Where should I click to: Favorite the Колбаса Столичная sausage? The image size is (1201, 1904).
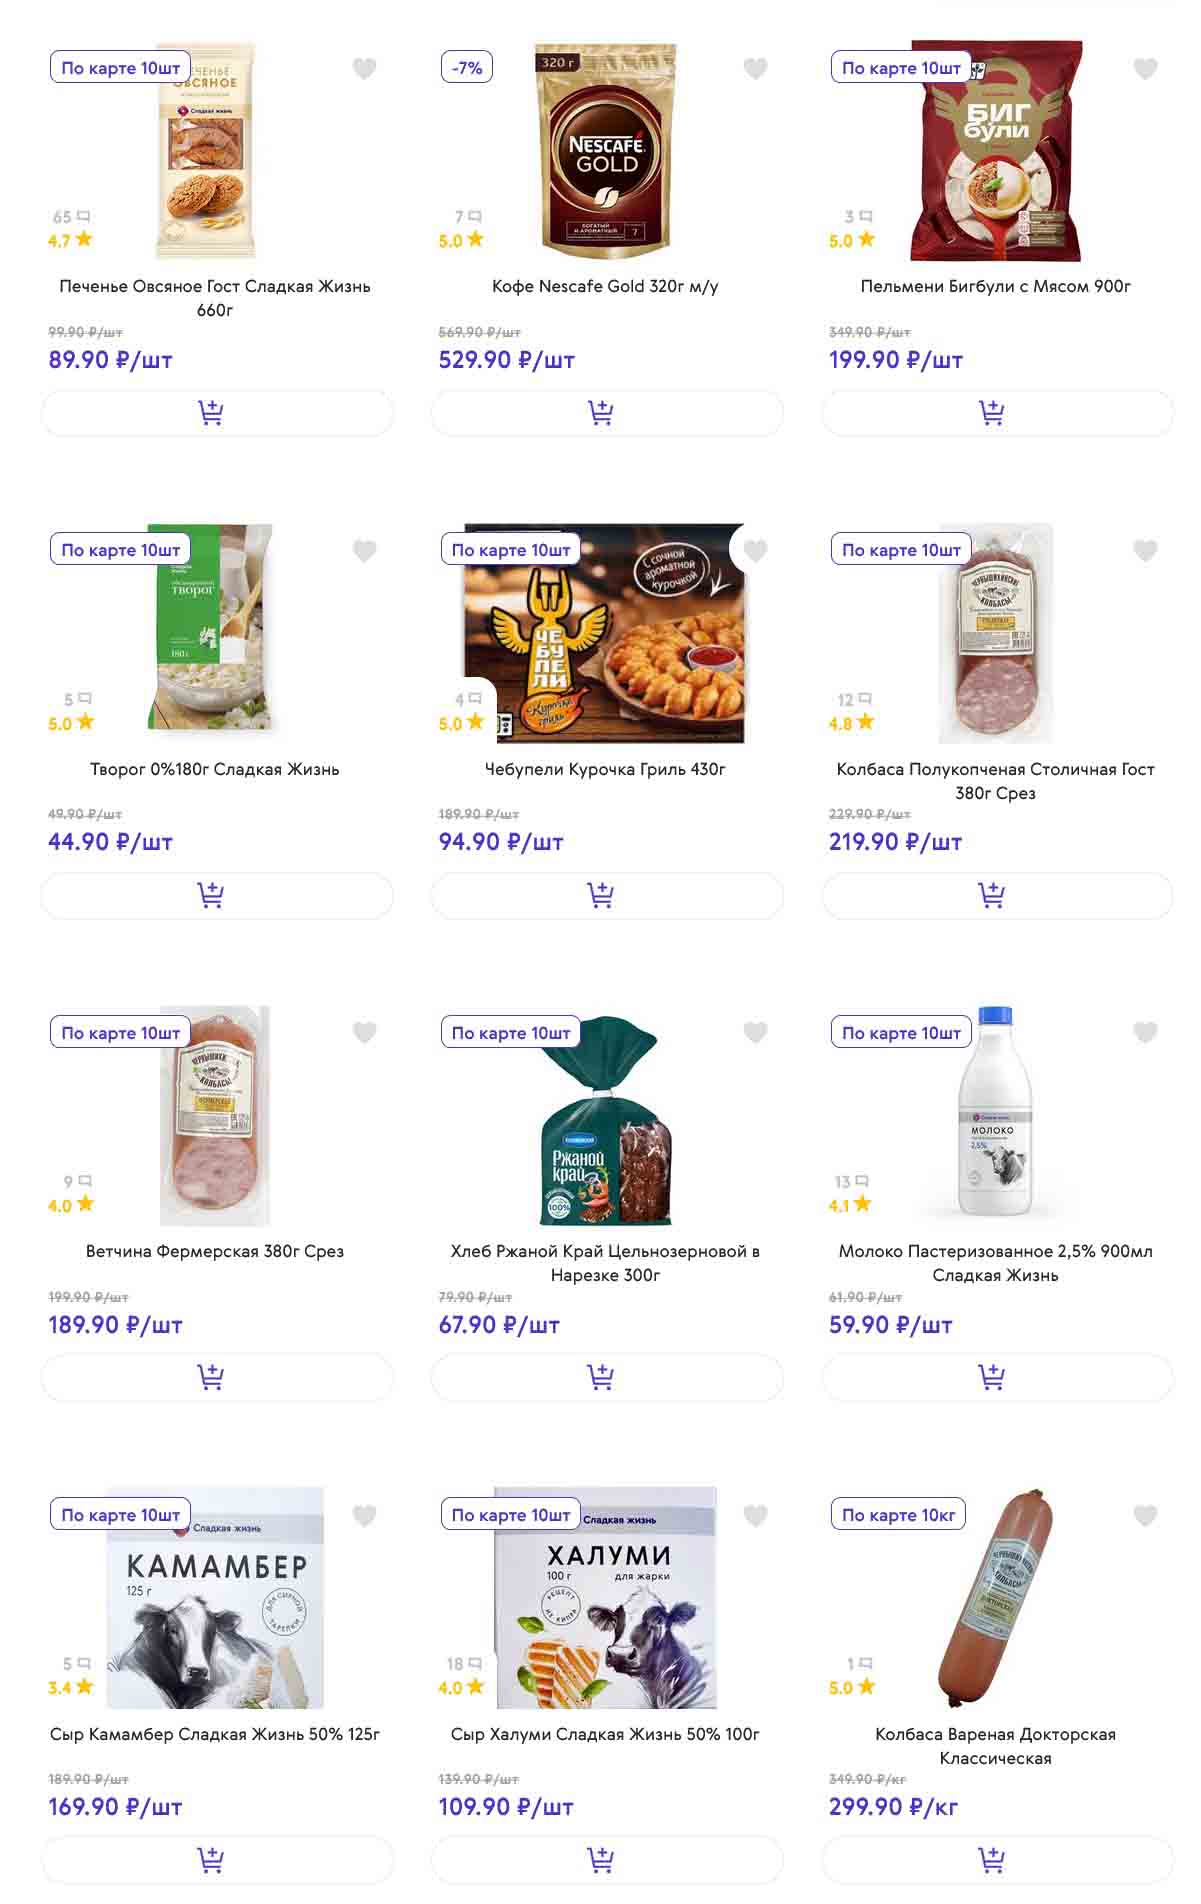point(1145,550)
